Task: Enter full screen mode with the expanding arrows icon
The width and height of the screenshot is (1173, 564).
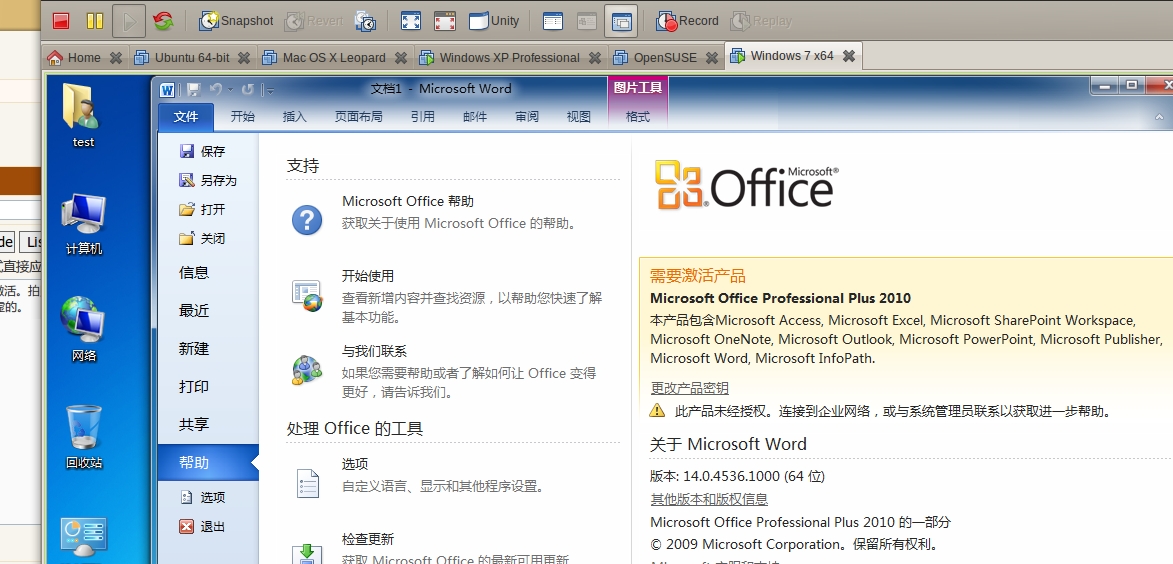Action: [x=410, y=21]
